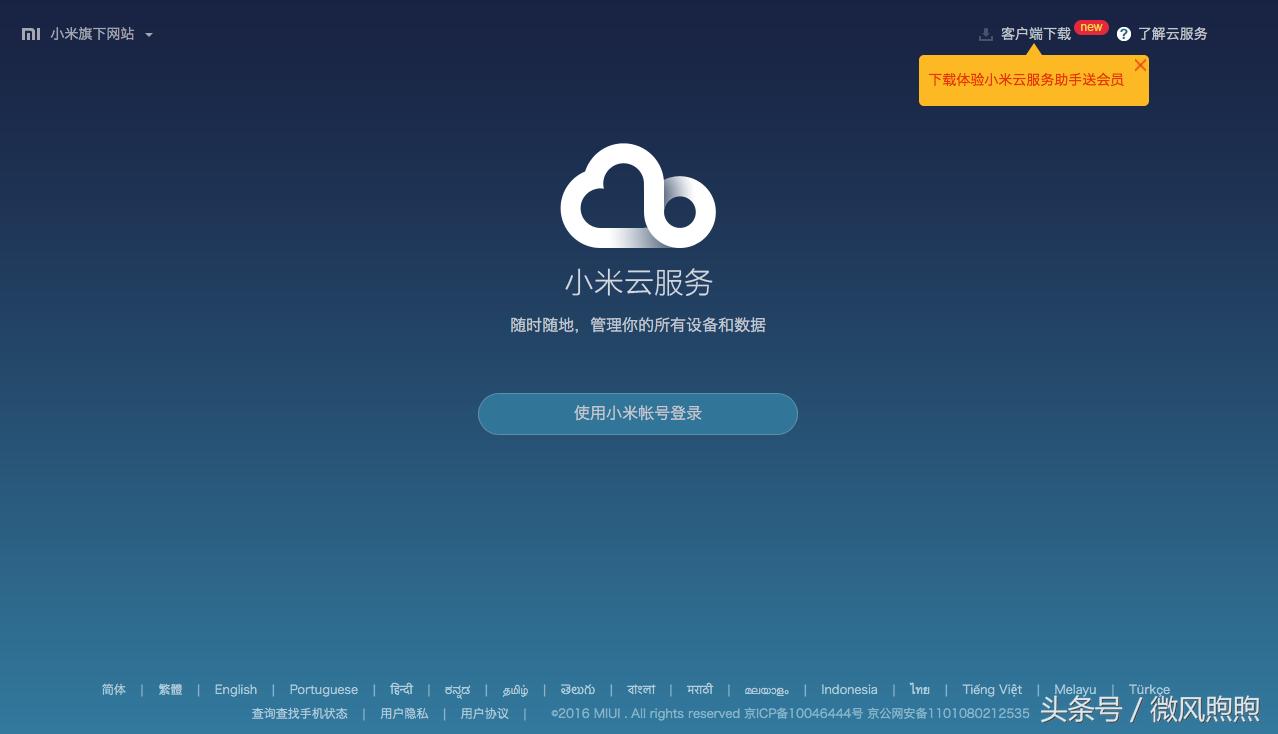
Task: Switch language to English
Action: click(x=235, y=689)
